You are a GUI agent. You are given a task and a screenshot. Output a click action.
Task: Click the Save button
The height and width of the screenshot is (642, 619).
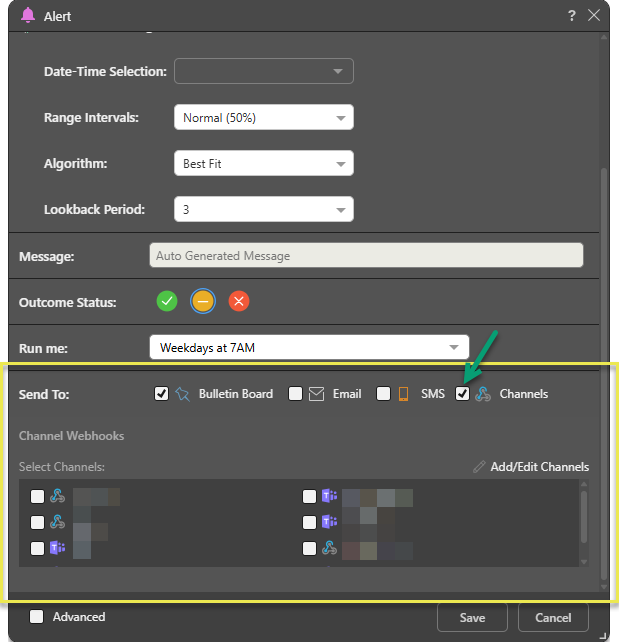point(472,618)
